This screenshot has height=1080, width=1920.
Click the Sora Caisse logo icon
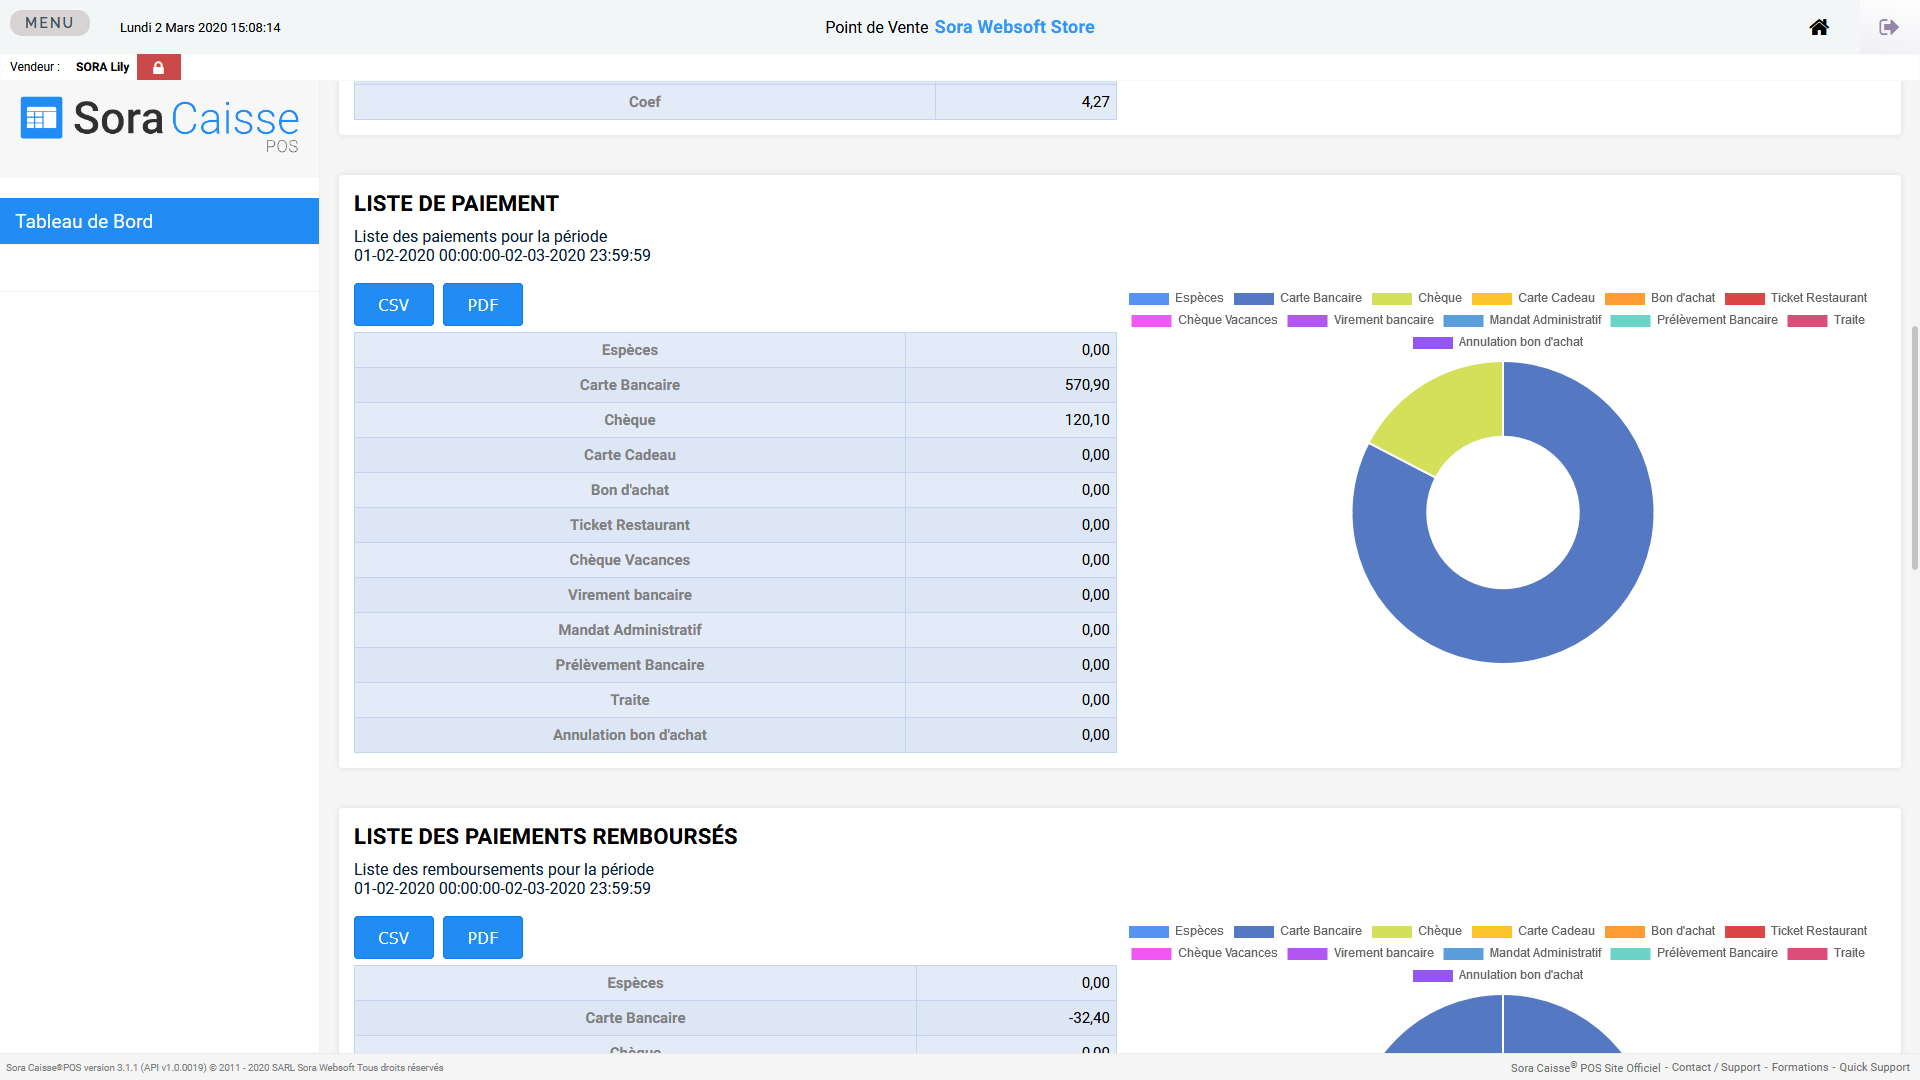click(x=42, y=118)
